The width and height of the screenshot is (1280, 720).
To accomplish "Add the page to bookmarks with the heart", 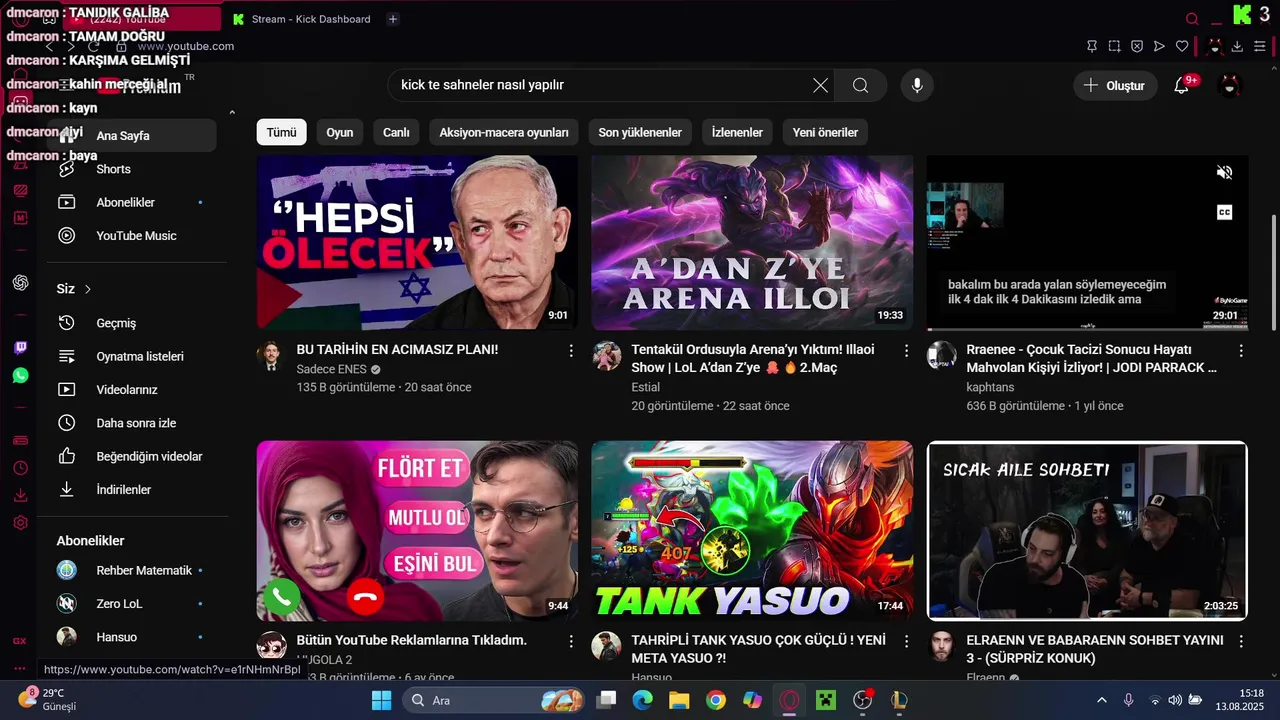I will (x=1182, y=46).
